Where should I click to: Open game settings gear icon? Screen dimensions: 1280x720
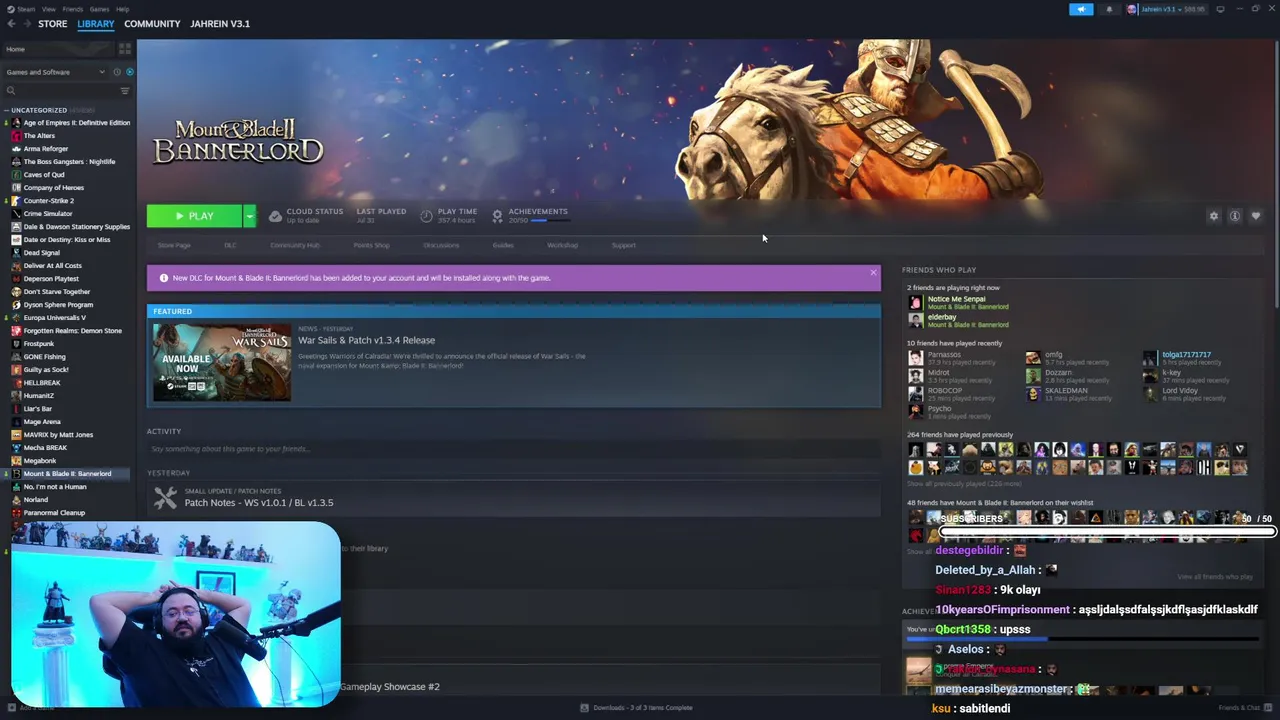1214,216
